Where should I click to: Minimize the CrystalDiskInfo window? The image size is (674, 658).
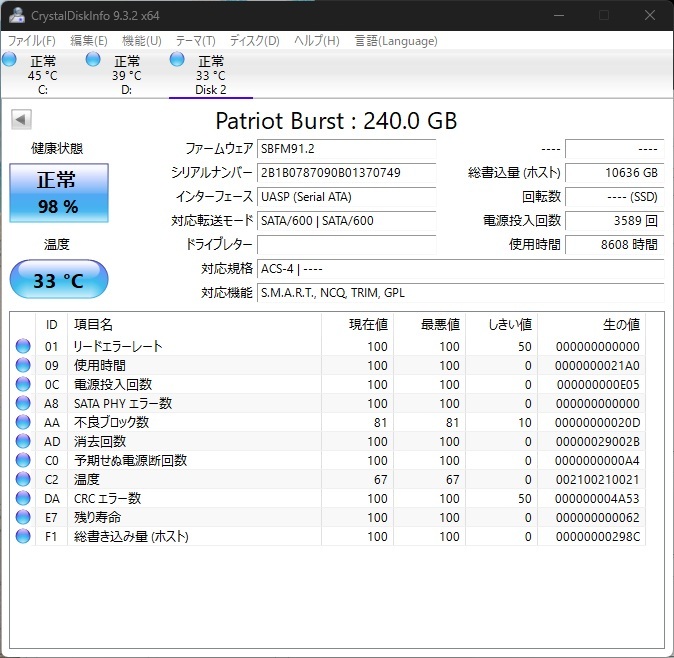(559, 15)
